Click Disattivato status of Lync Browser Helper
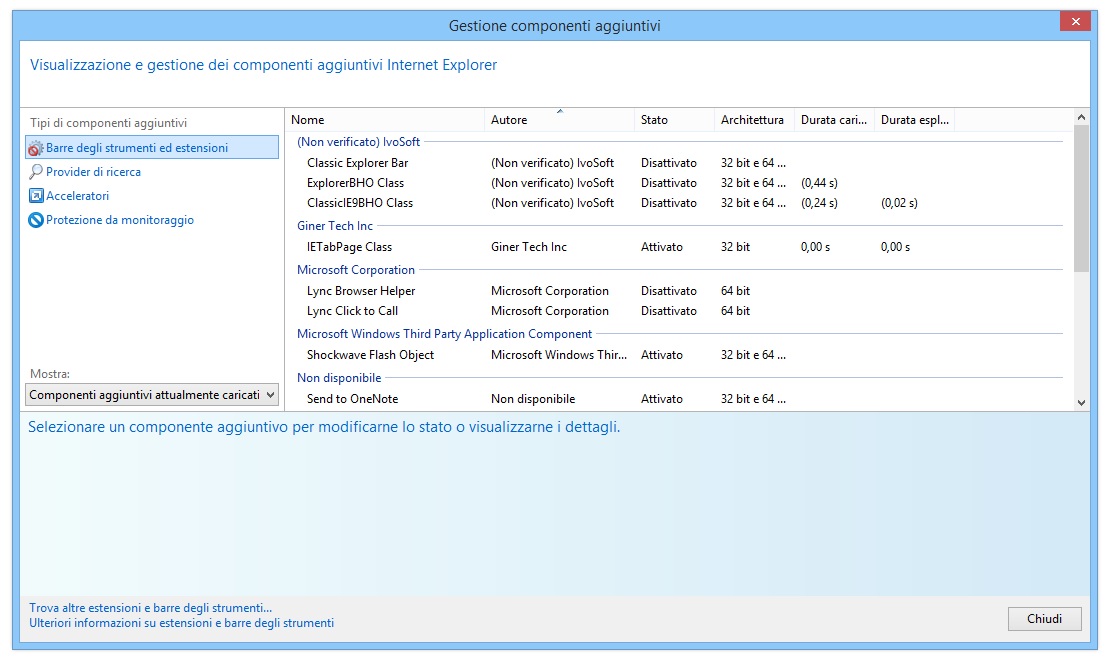This screenshot has height=658, width=1115. point(669,291)
